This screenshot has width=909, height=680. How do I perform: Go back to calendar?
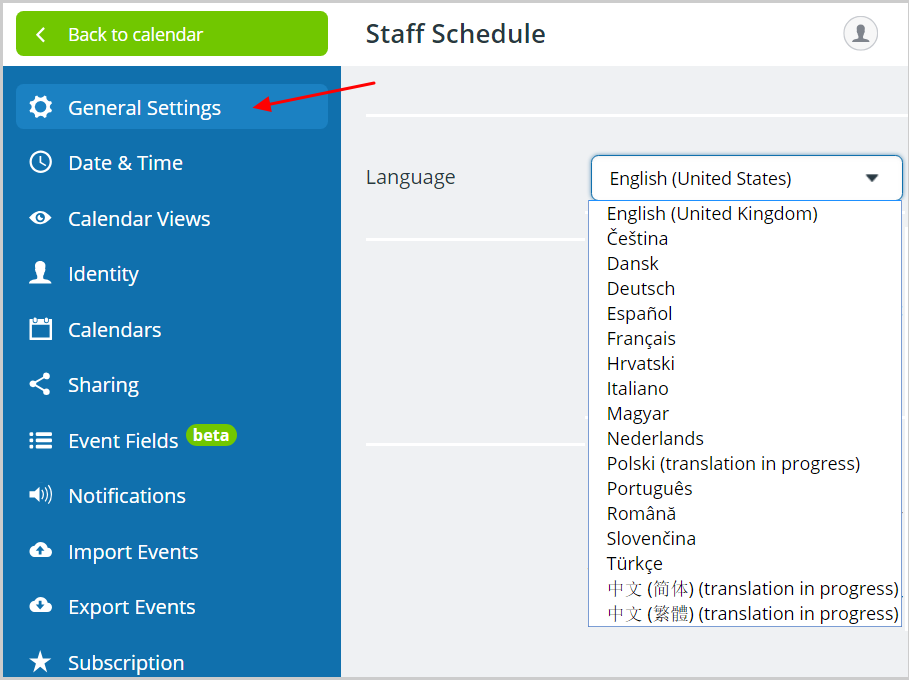(x=172, y=34)
